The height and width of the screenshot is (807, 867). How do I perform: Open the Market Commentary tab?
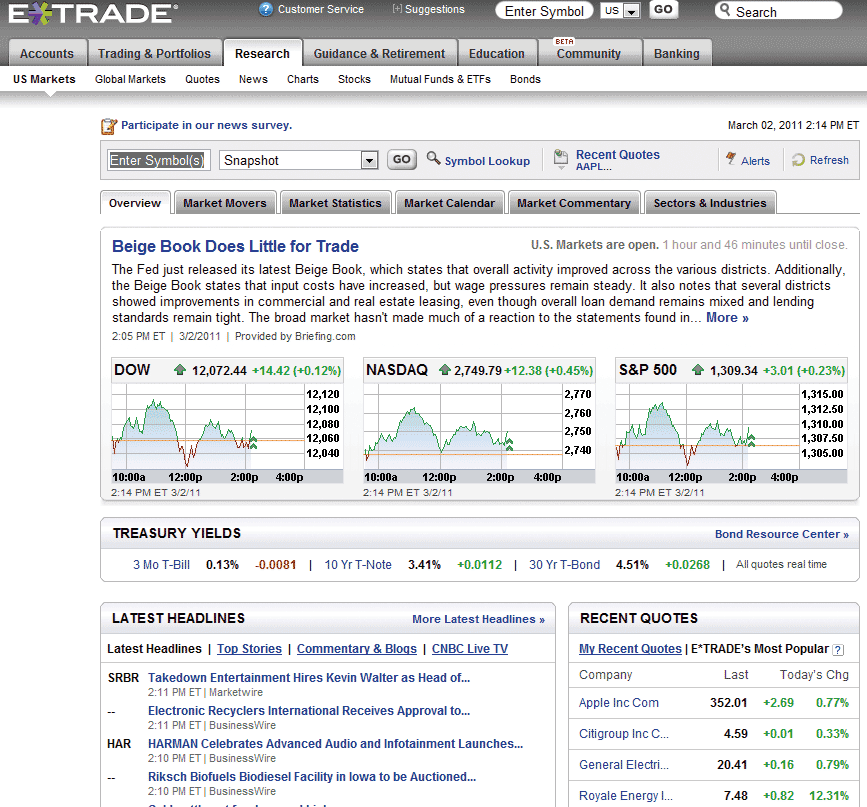[x=574, y=203]
